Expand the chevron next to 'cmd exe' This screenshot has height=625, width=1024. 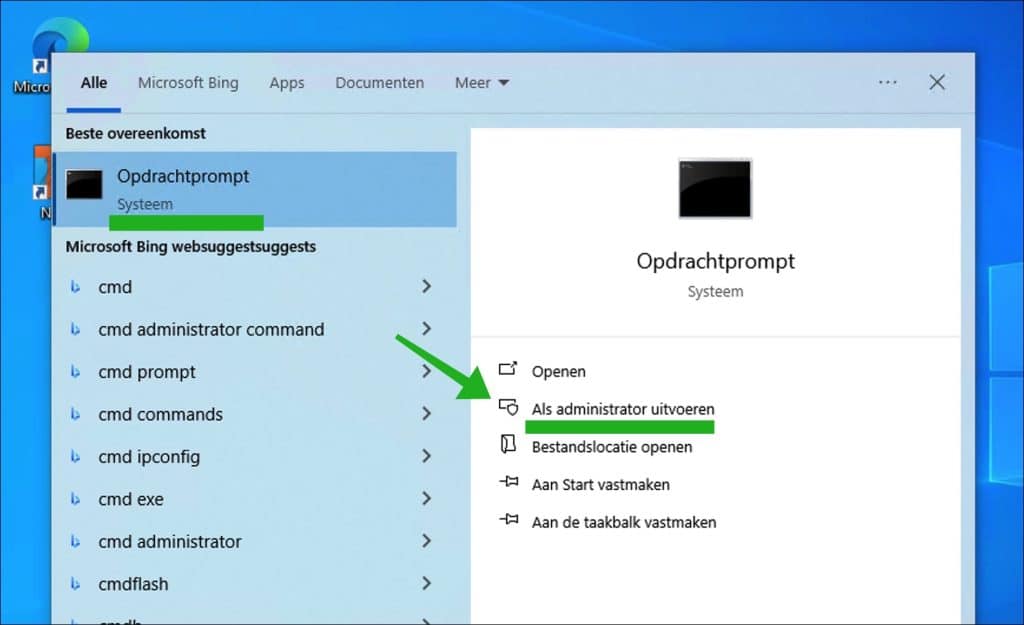[x=426, y=498]
